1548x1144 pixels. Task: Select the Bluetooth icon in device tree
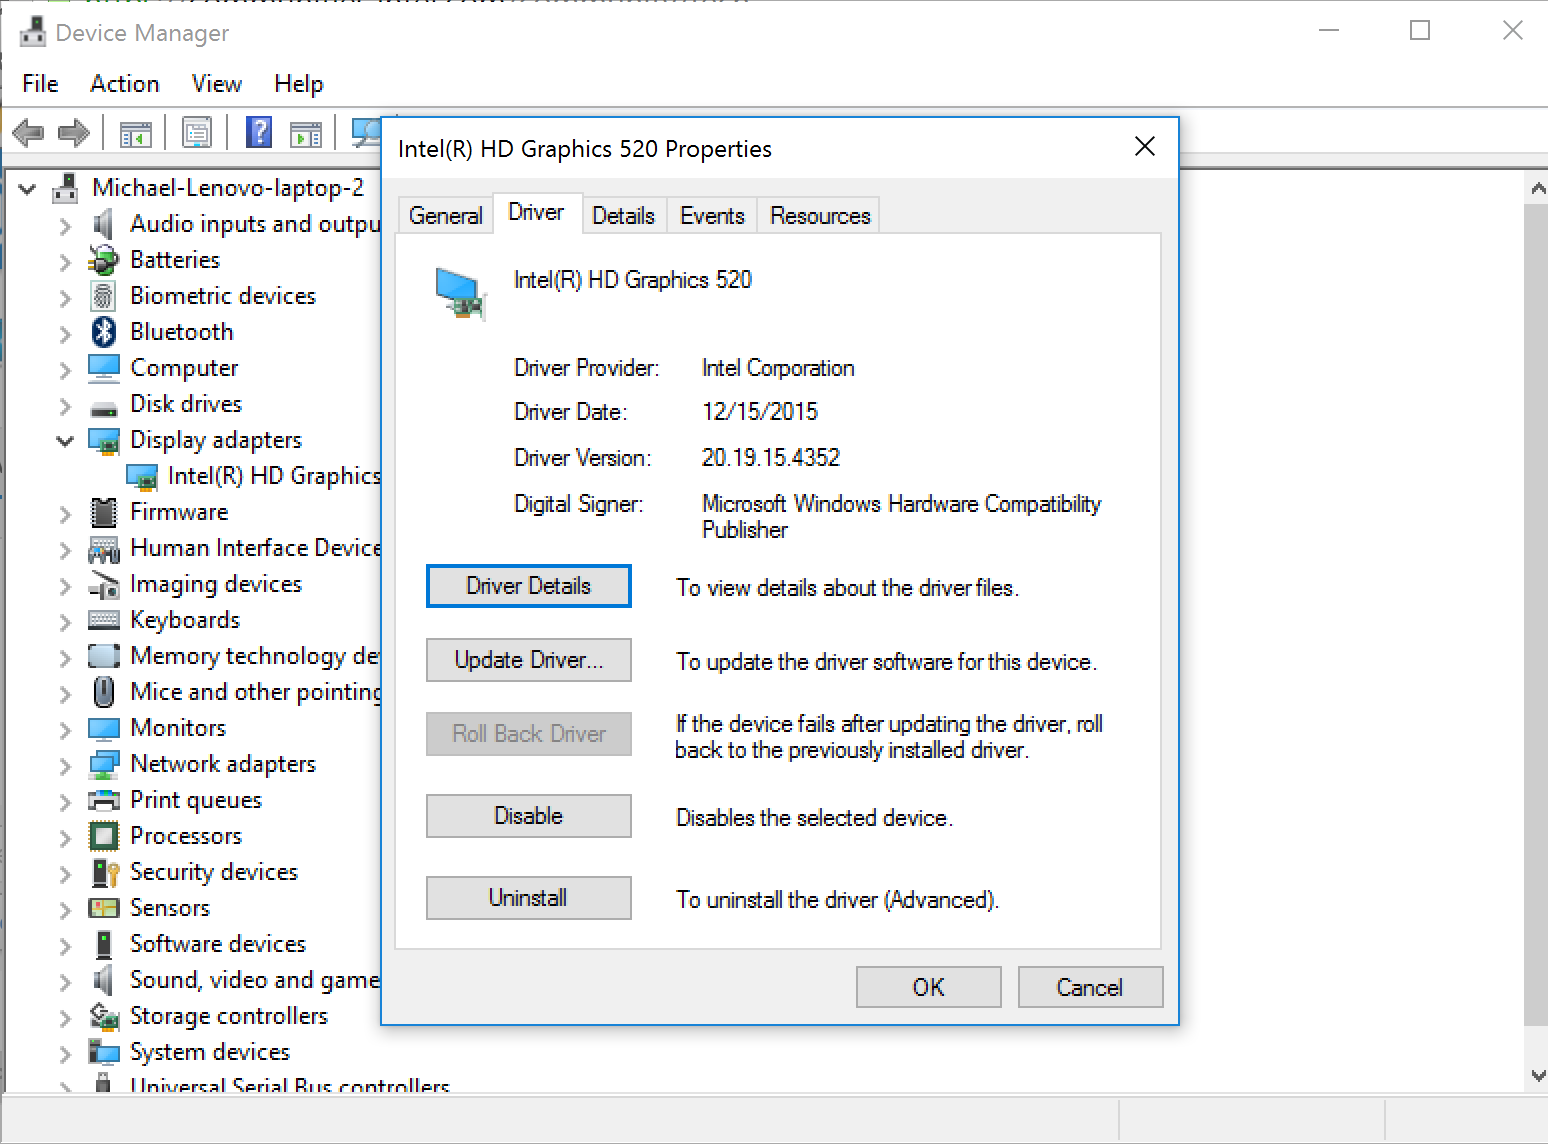104,332
